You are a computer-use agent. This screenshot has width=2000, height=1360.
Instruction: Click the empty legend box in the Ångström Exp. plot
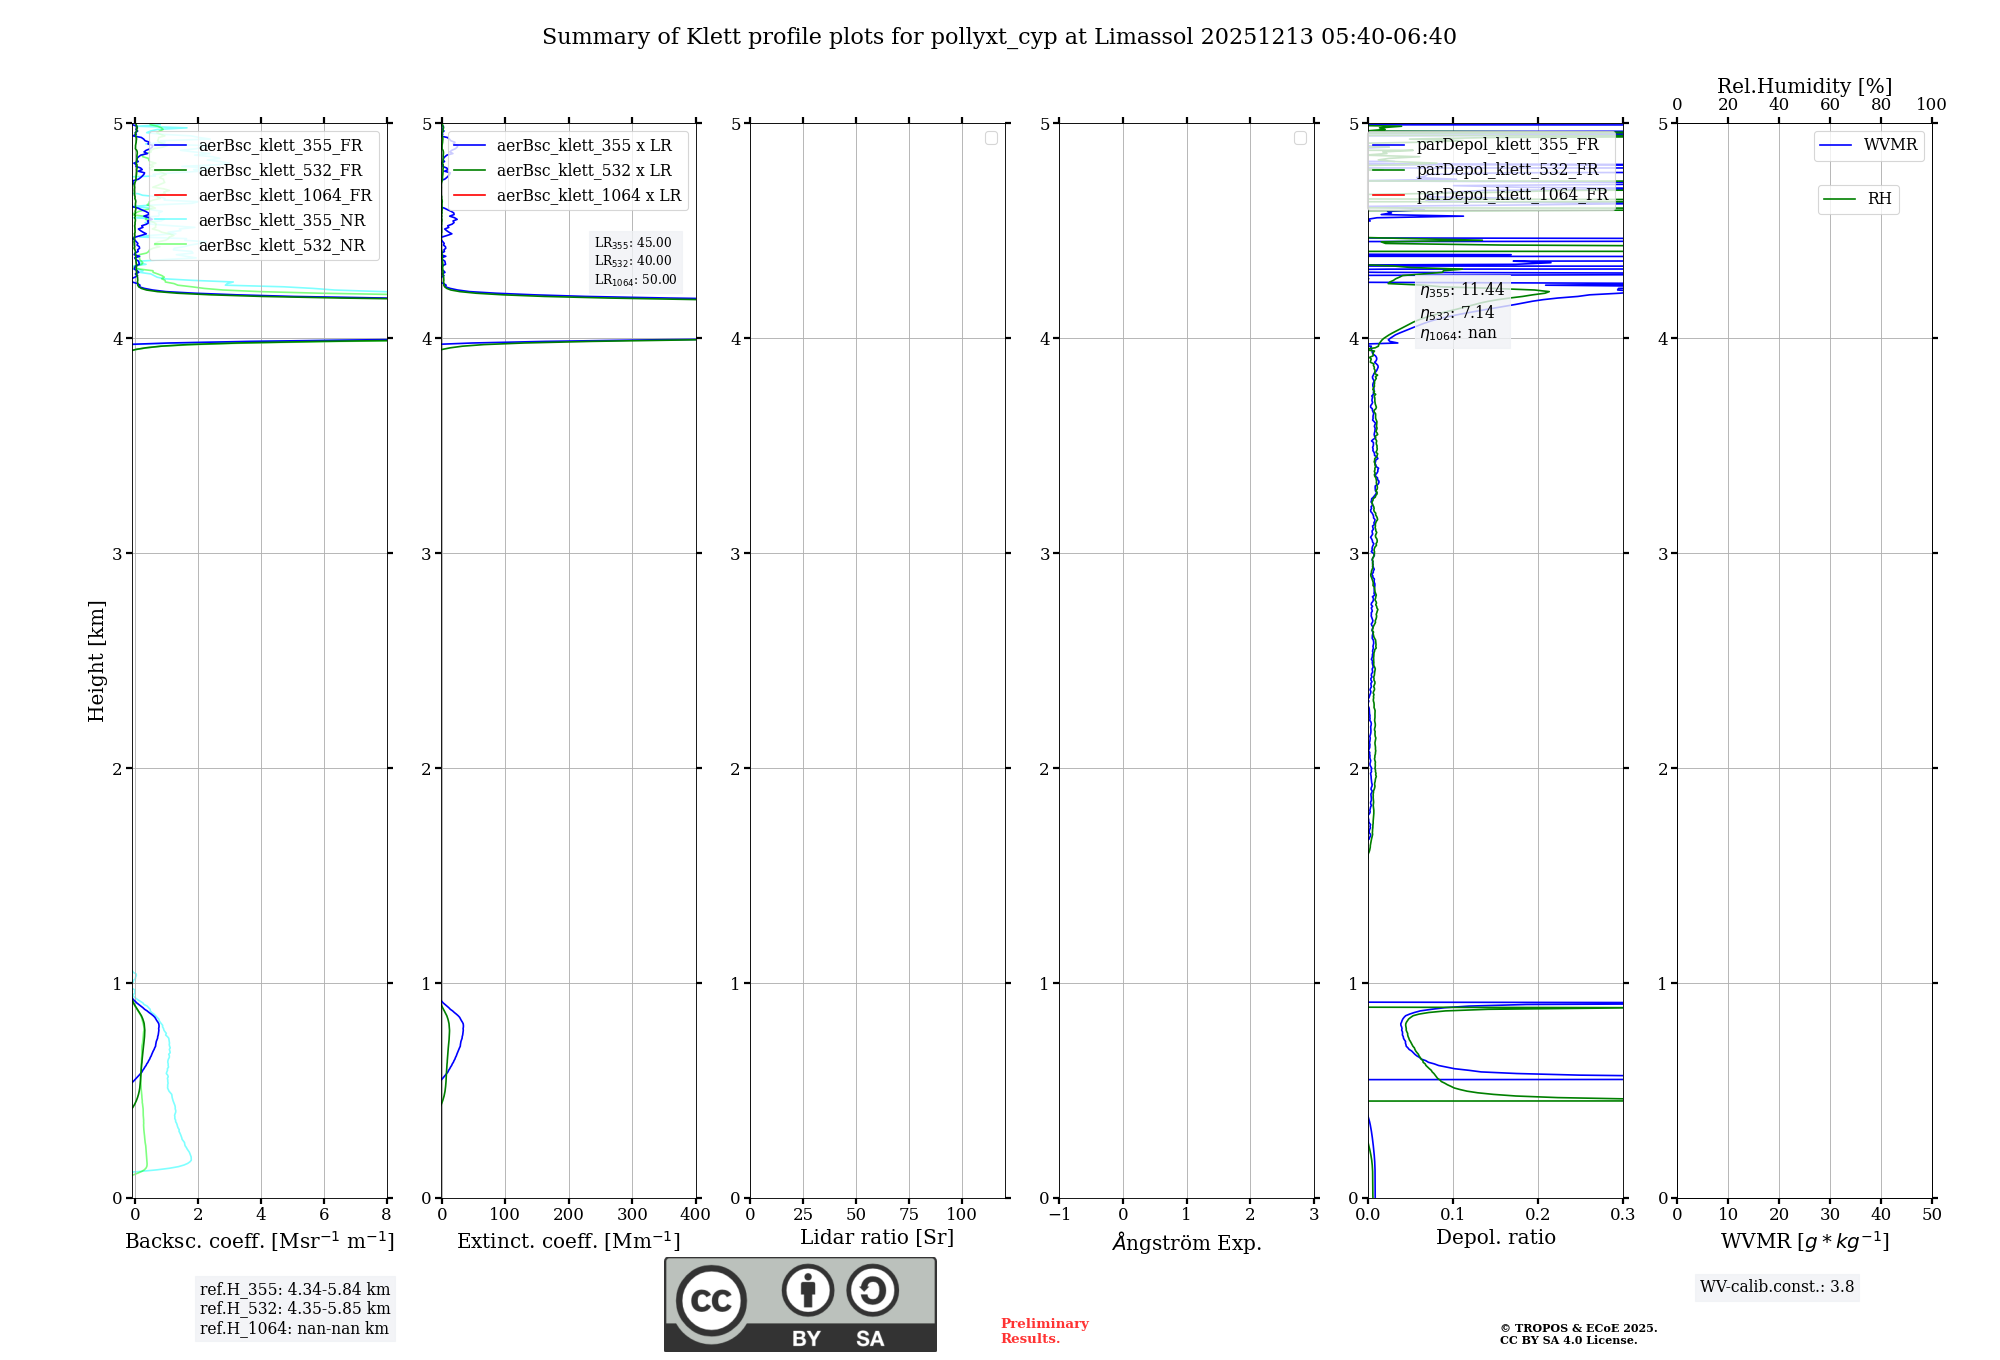pyautogui.click(x=1300, y=138)
